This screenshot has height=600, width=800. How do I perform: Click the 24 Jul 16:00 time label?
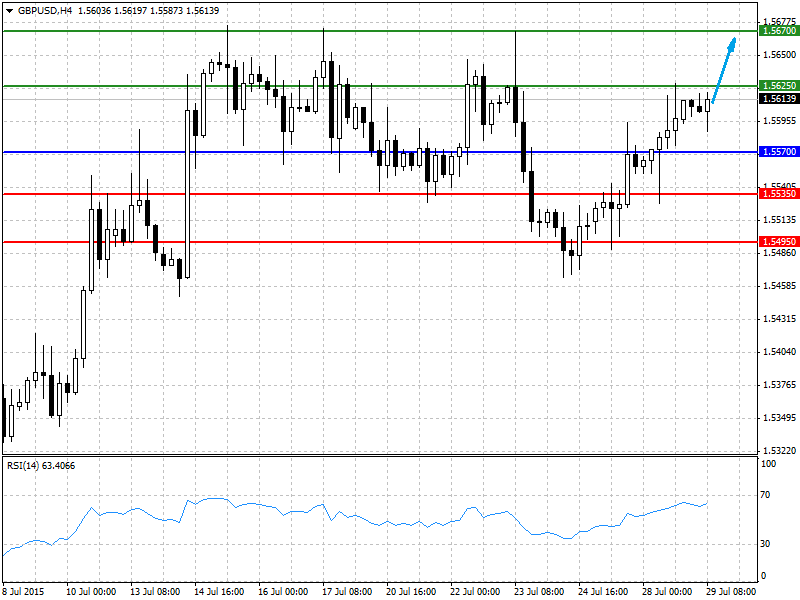[603, 591]
